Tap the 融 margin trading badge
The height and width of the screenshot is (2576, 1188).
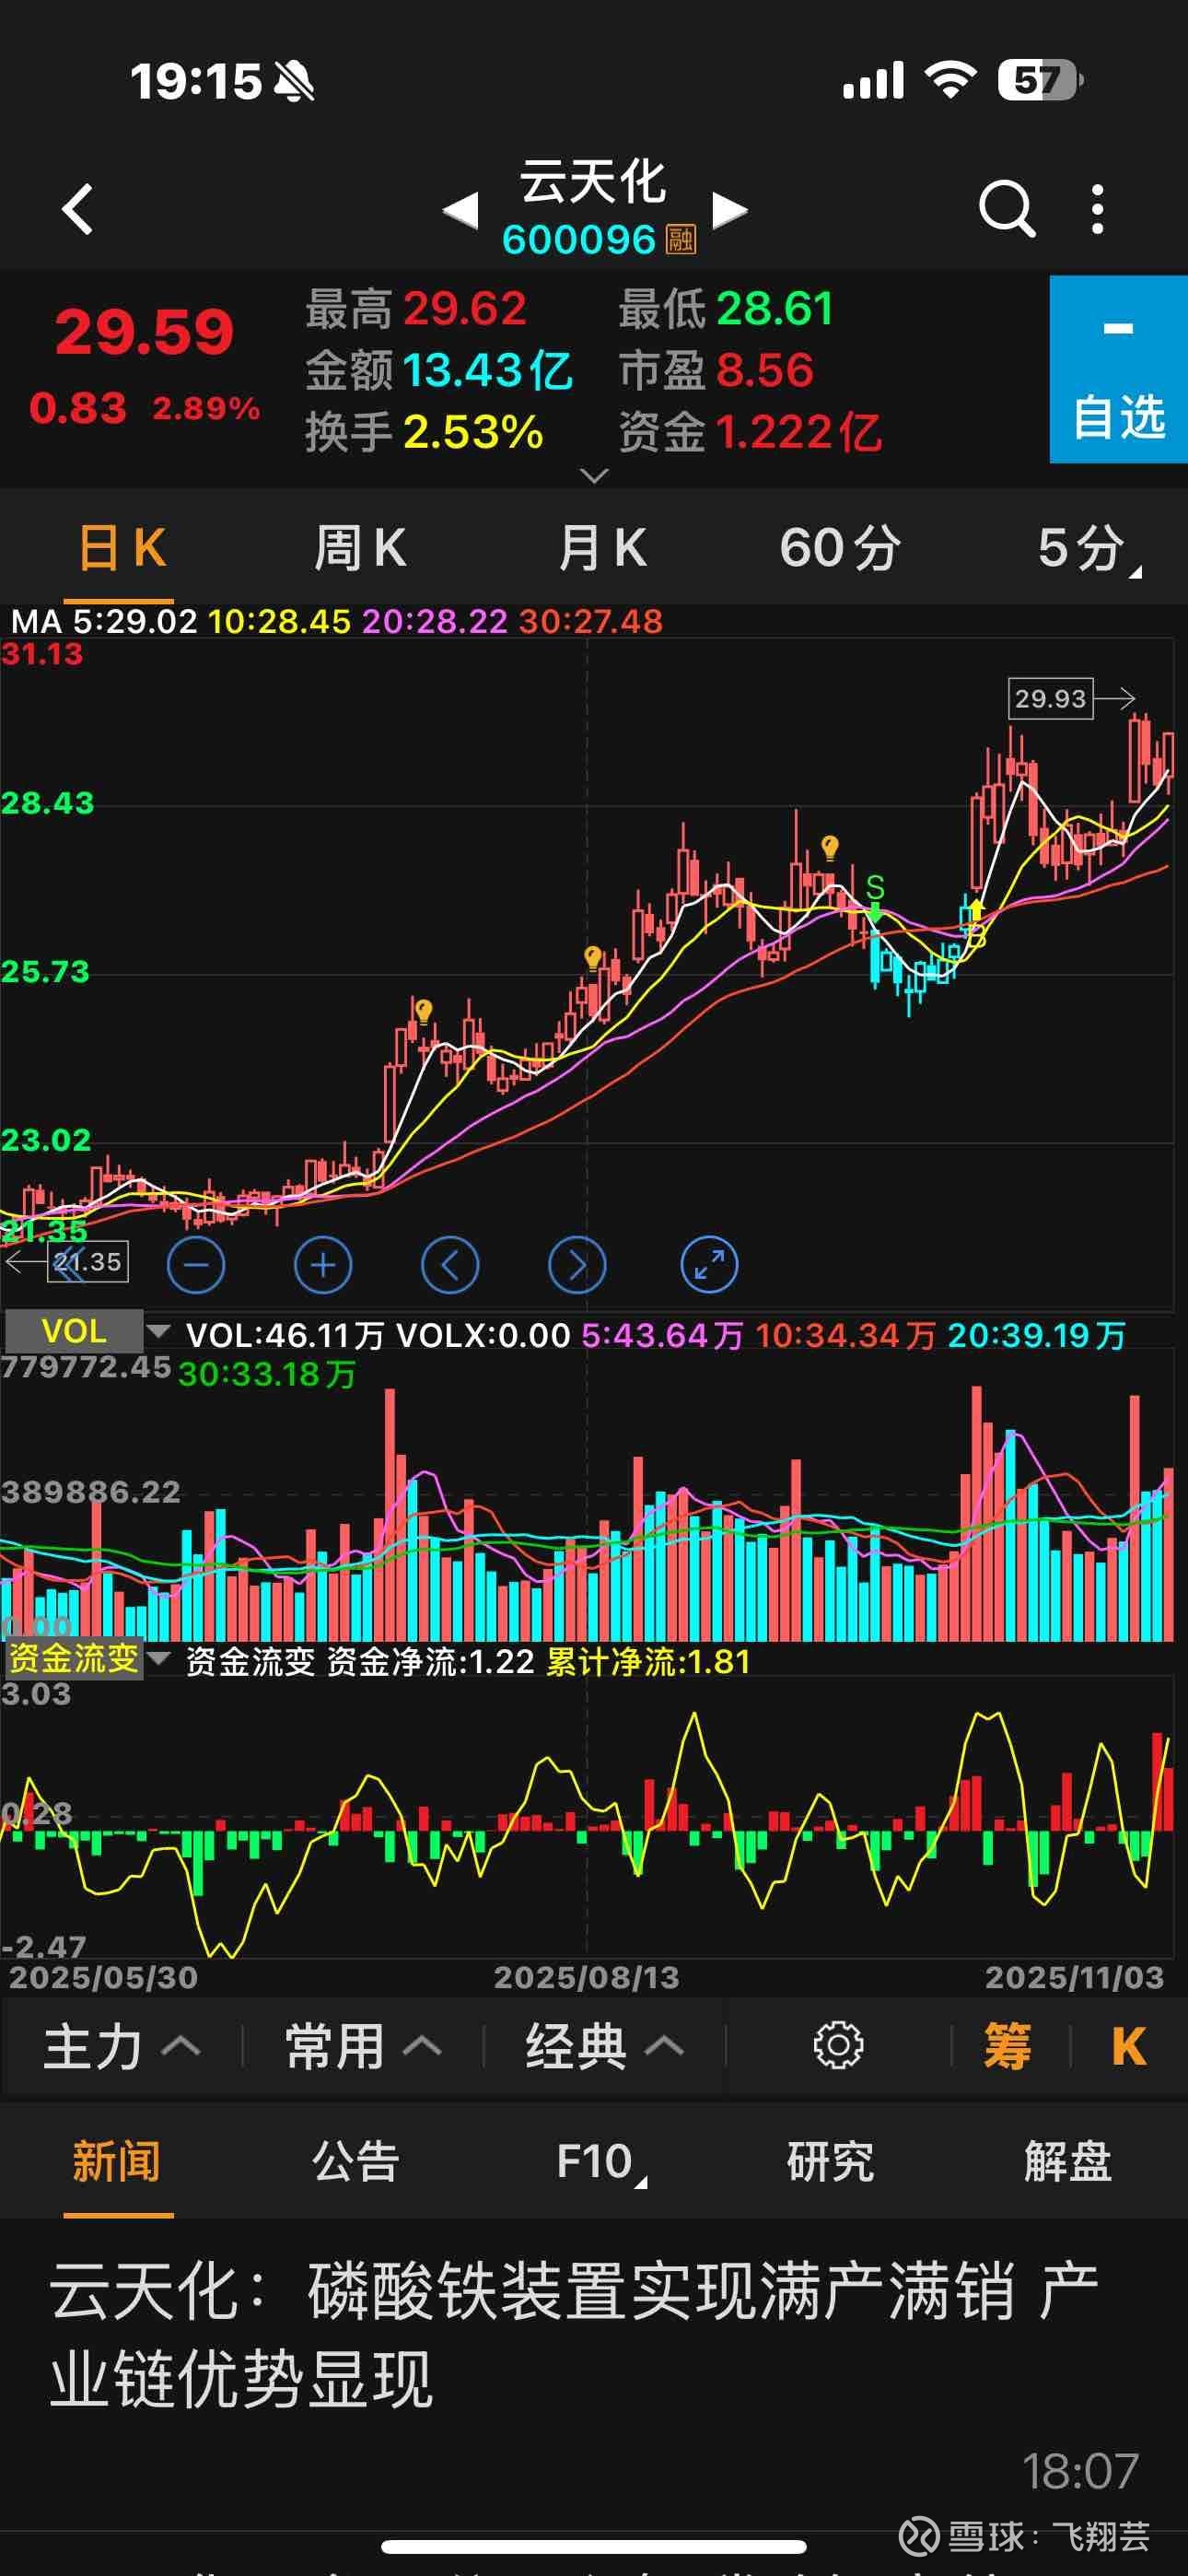(x=681, y=240)
